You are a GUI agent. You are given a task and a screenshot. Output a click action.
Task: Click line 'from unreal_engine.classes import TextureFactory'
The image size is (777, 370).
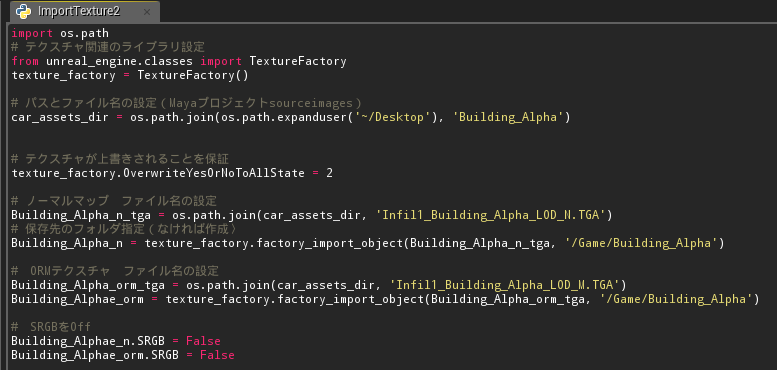(179, 61)
